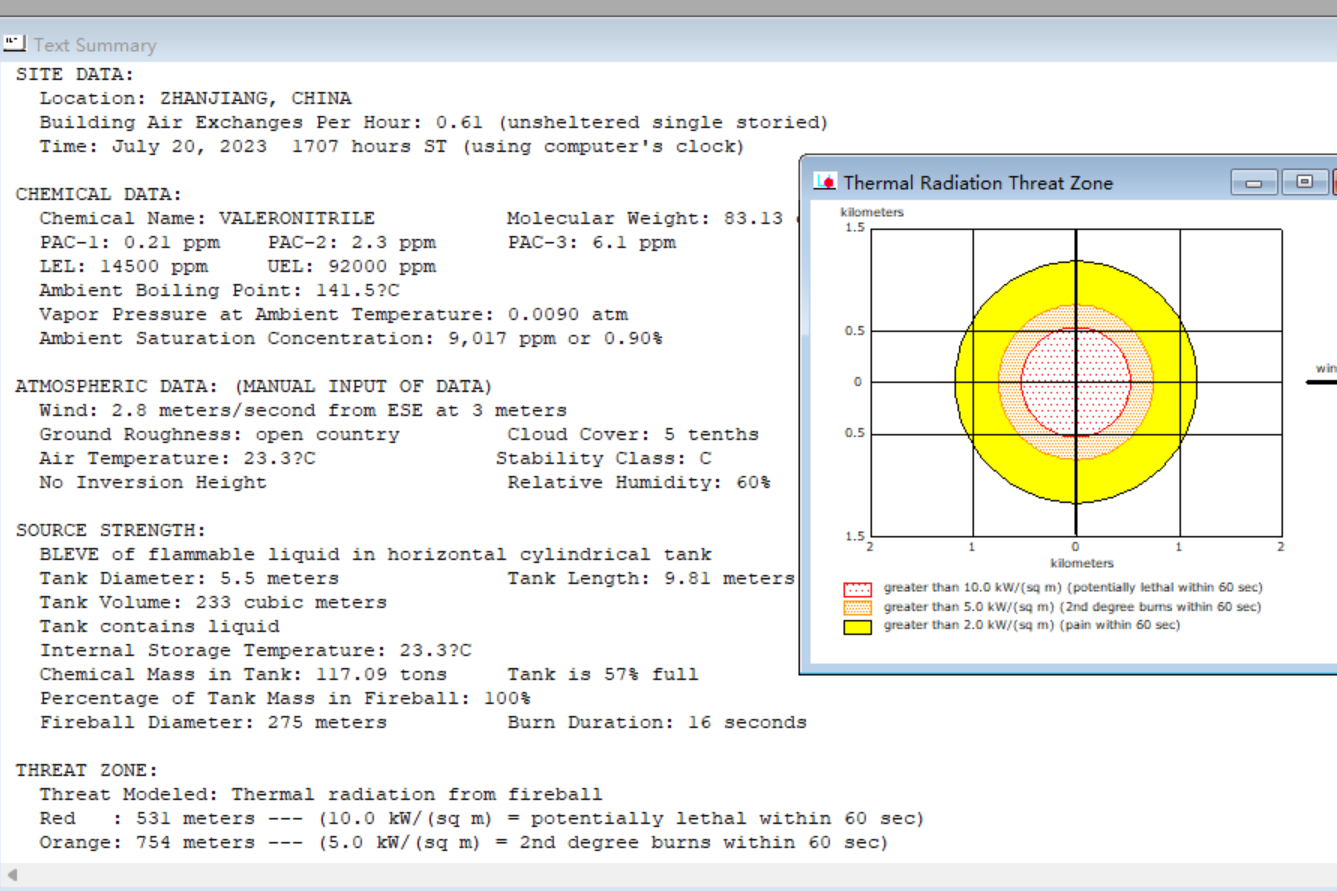Click the "PAC-3: 6.1 ppm" value
Image resolution: width=1337 pixels, height=891 pixels.
pos(592,242)
